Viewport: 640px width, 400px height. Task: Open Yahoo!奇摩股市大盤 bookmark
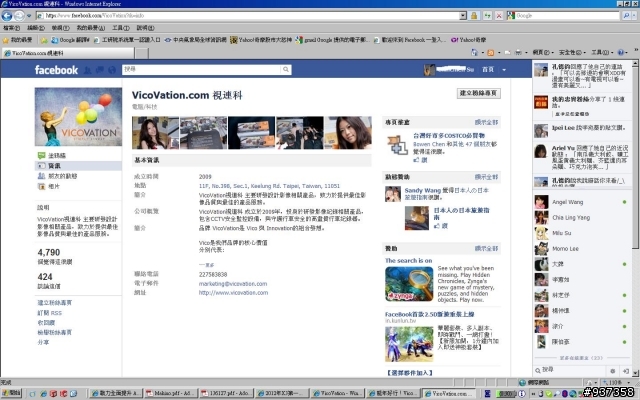pos(261,40)
